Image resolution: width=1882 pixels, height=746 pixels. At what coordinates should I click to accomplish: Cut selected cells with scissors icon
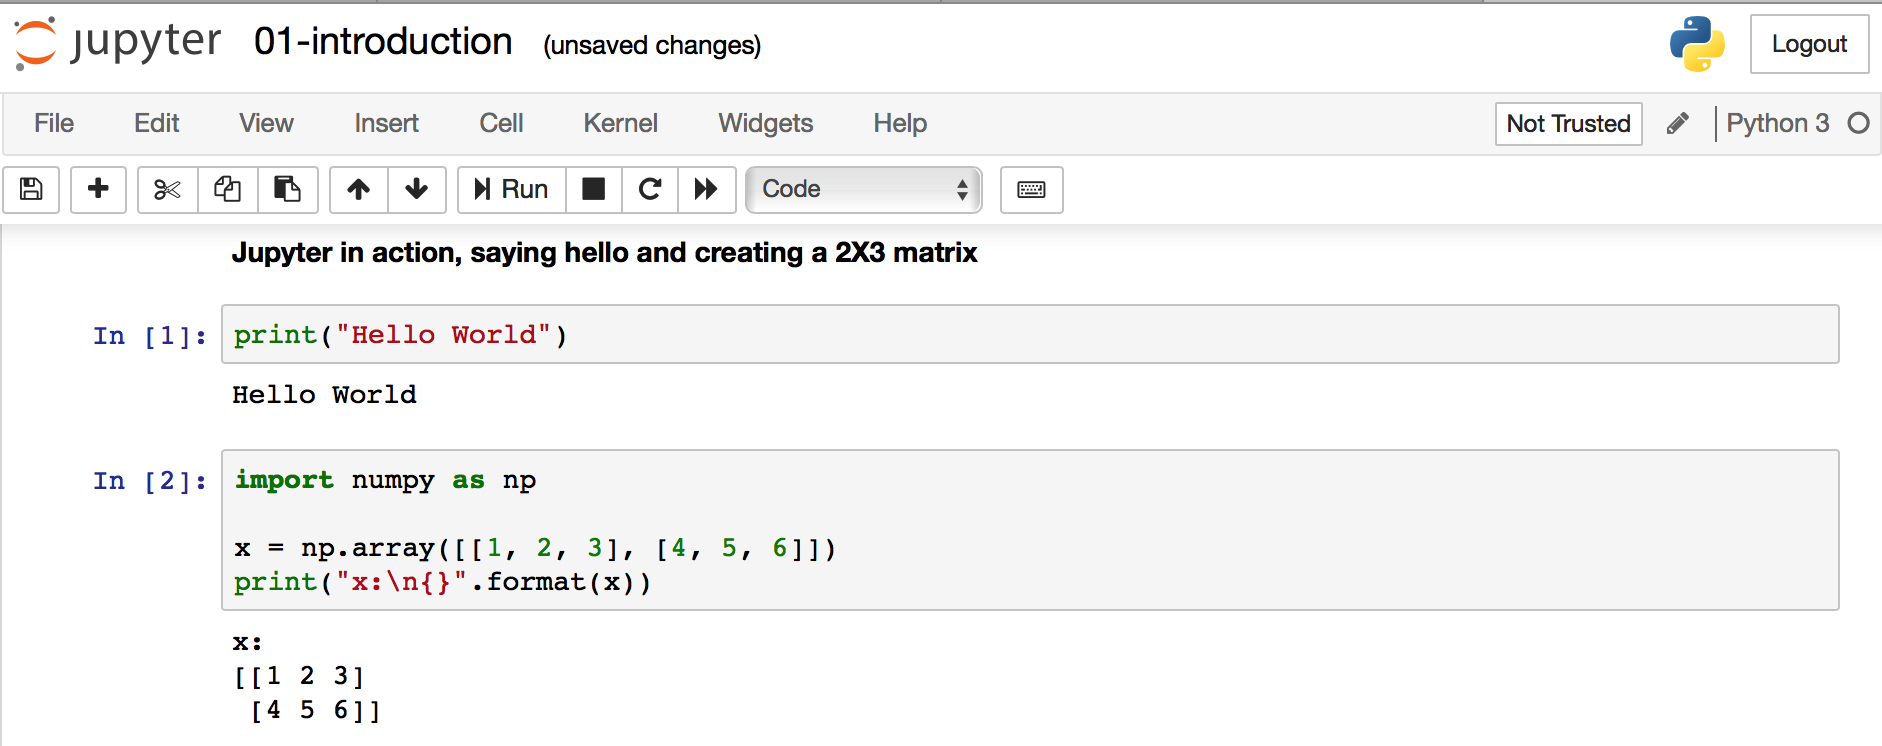click(x=167, y=189)
